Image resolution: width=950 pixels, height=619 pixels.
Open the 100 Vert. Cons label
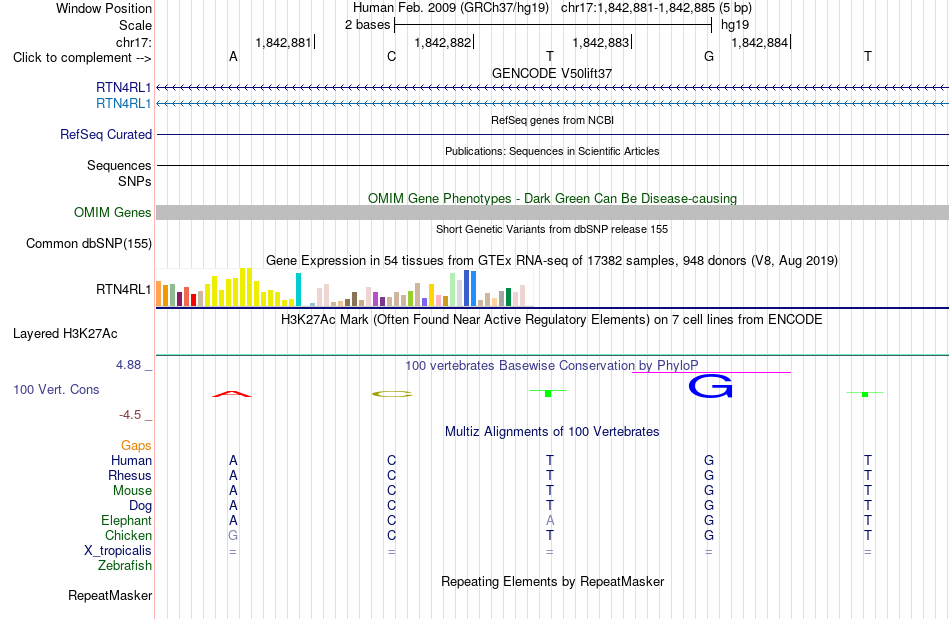(56, 389)
